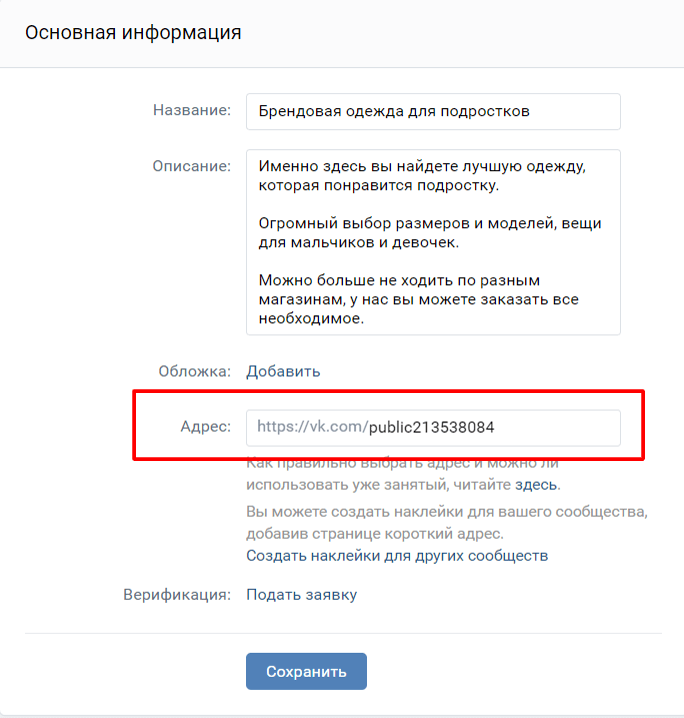This screenshot has width=684, height=718.
Task: Apply for verification via Подать заявку
Action: (301, 595)
